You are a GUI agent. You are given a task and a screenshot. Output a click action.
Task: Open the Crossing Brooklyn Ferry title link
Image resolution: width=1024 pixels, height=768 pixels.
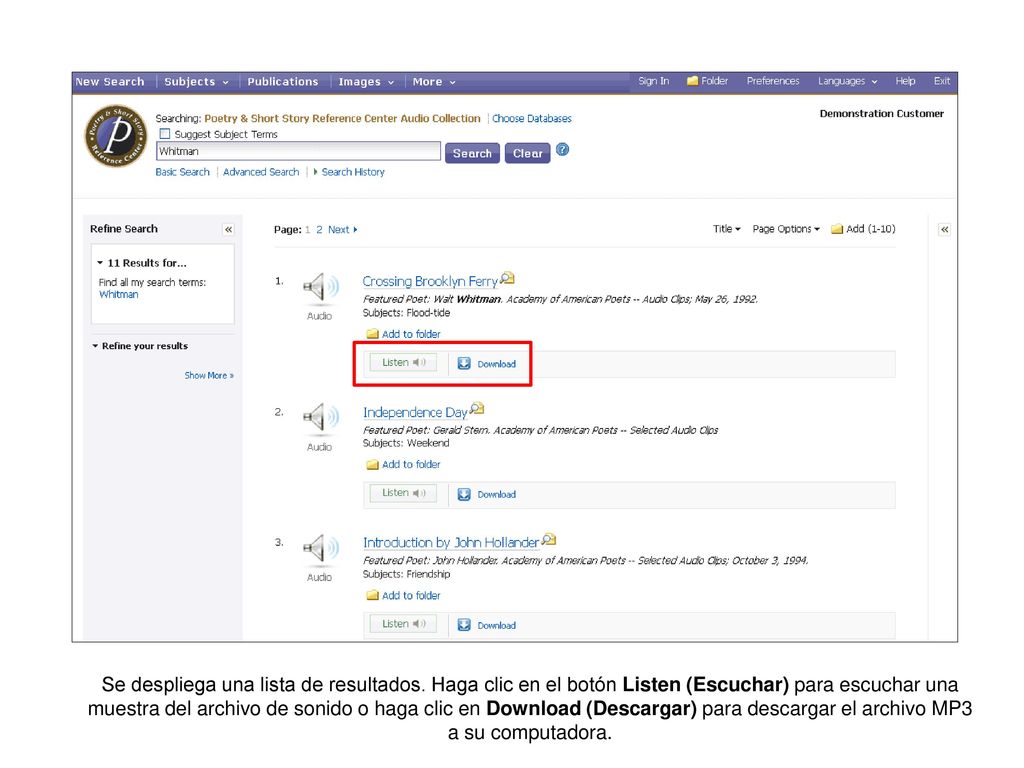tap(430, 281)
